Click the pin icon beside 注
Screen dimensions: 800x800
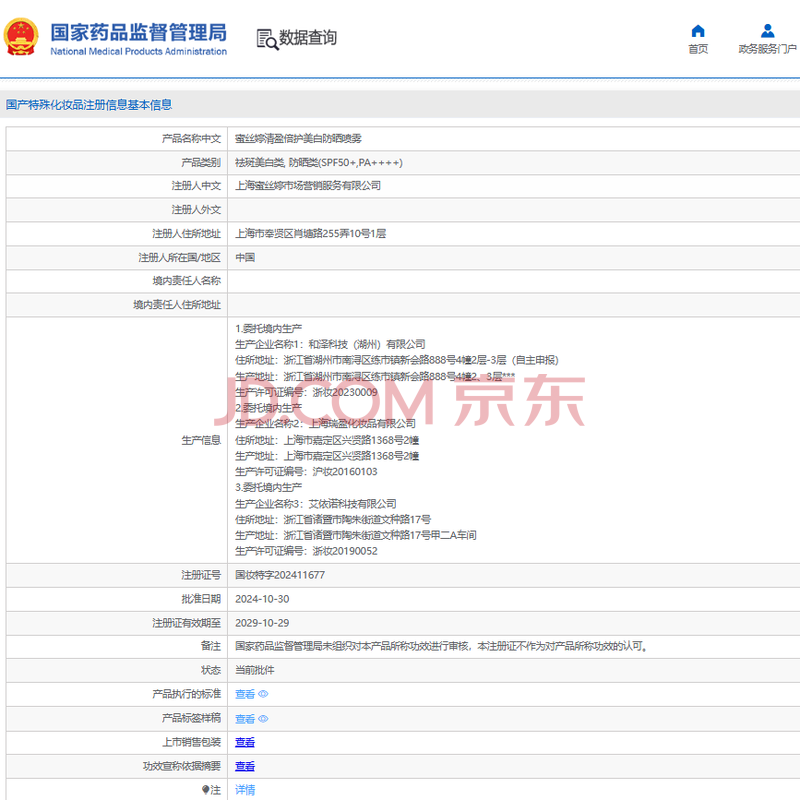pos(207,790)
